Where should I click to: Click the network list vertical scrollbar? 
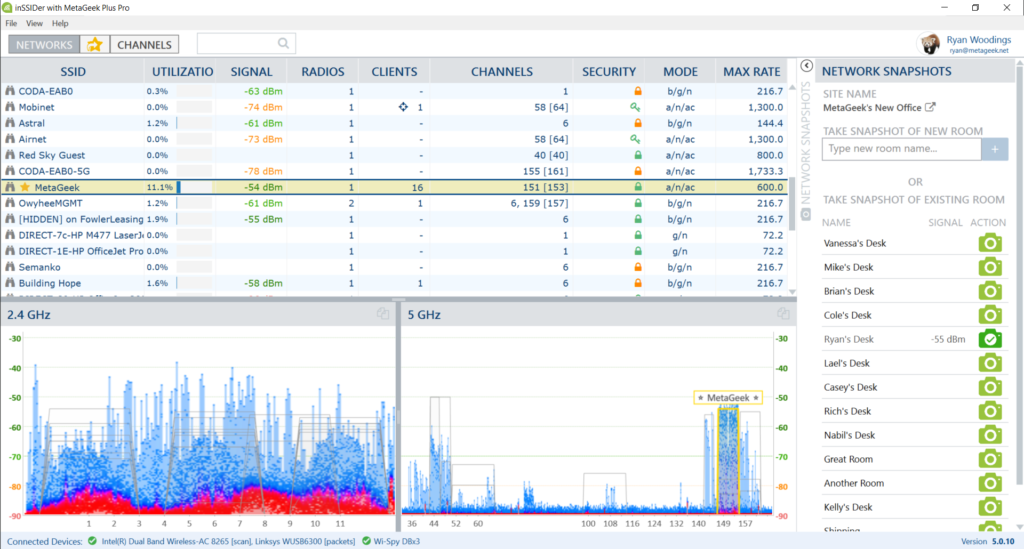792,204
